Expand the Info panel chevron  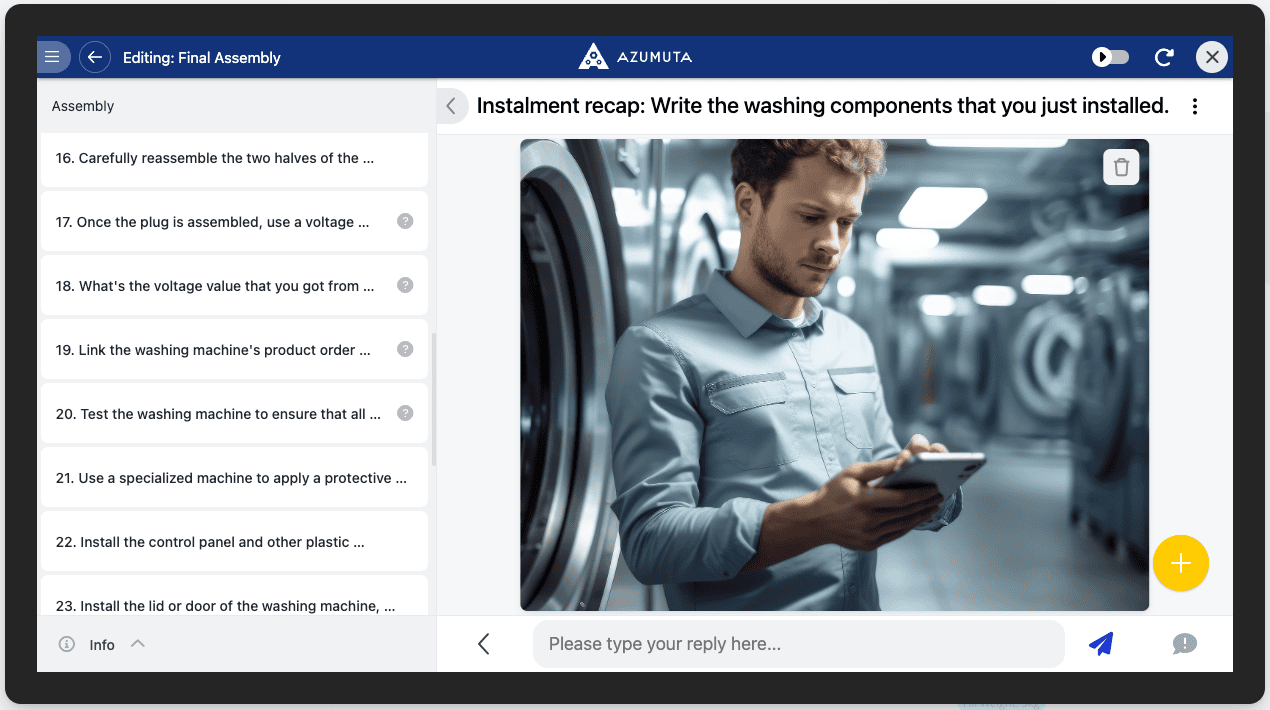138,644
